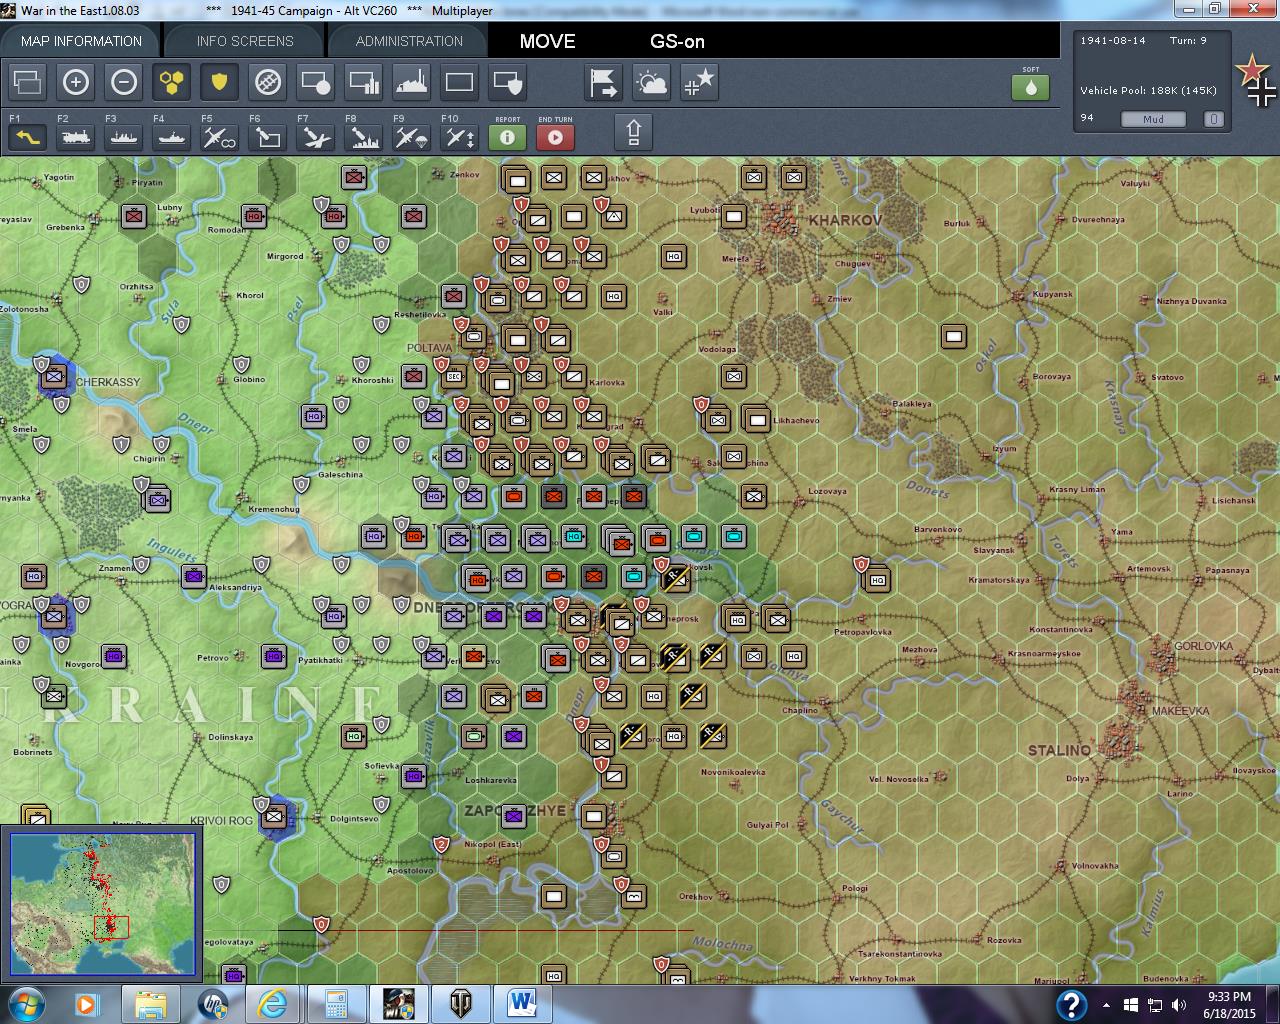The image size is (1280, 1024).
Task: Toggle the rectangle with shield icon
Action: [x=508, y=82]
